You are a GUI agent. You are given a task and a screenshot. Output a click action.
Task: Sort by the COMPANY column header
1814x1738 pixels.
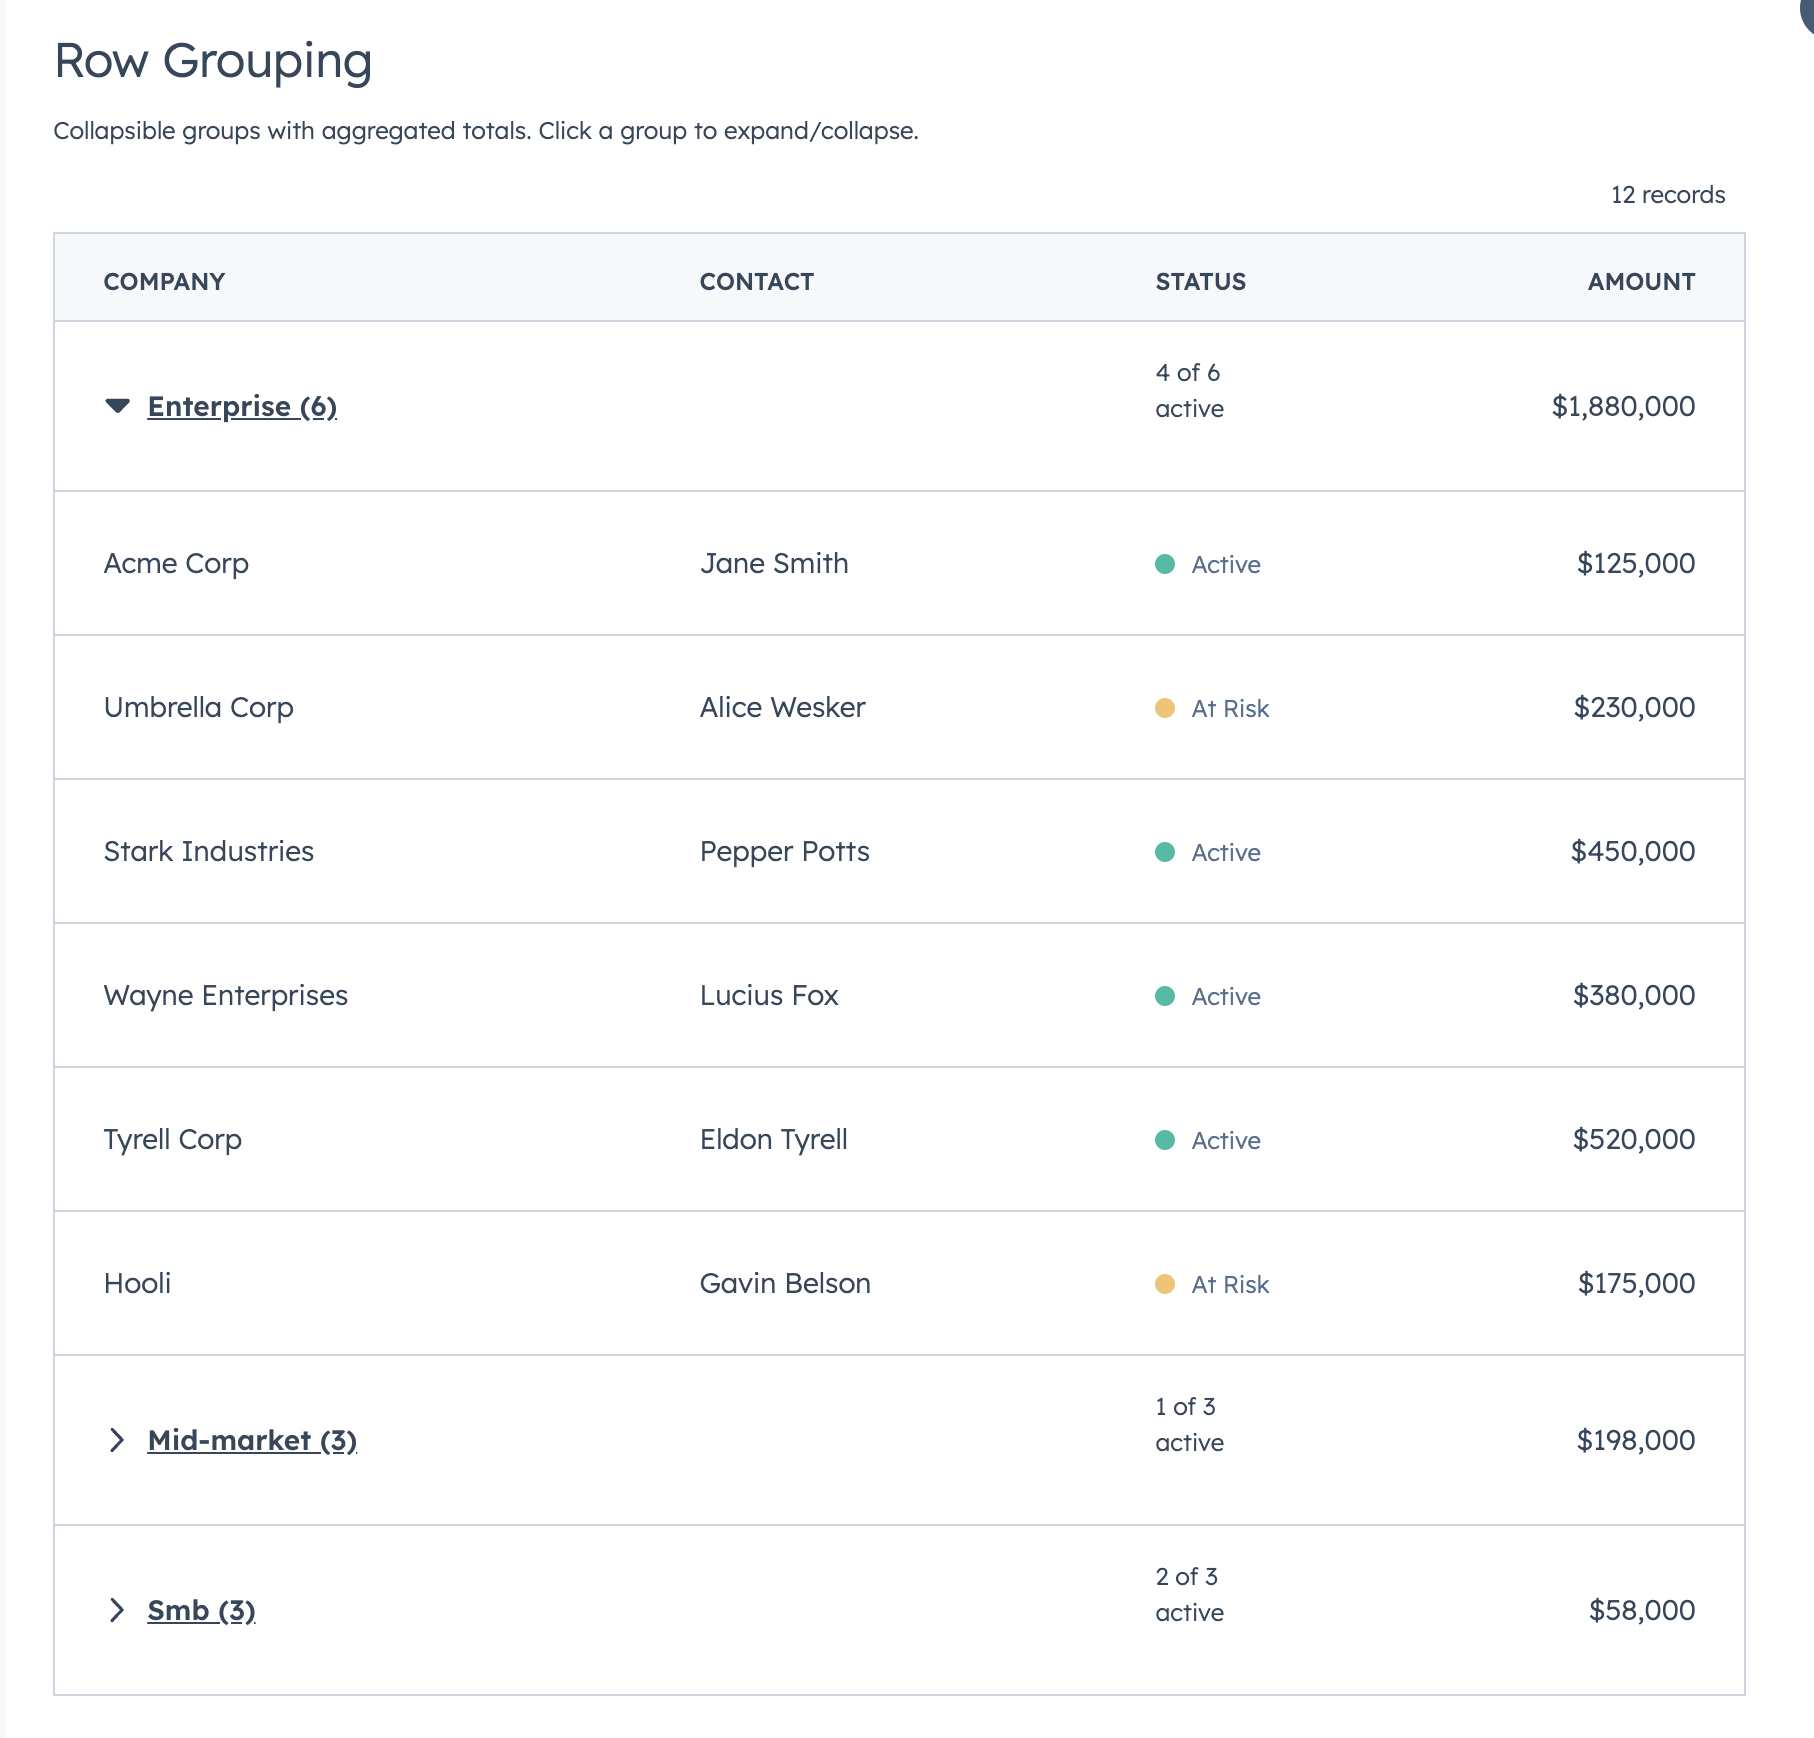coord(163,281)
